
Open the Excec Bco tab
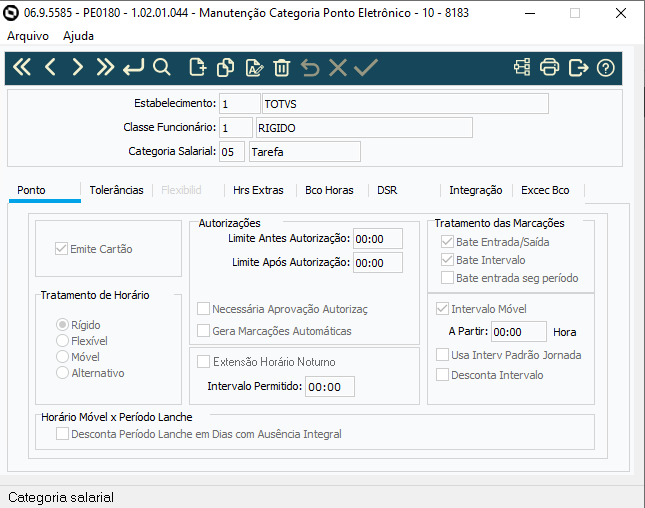click(545, 190)
